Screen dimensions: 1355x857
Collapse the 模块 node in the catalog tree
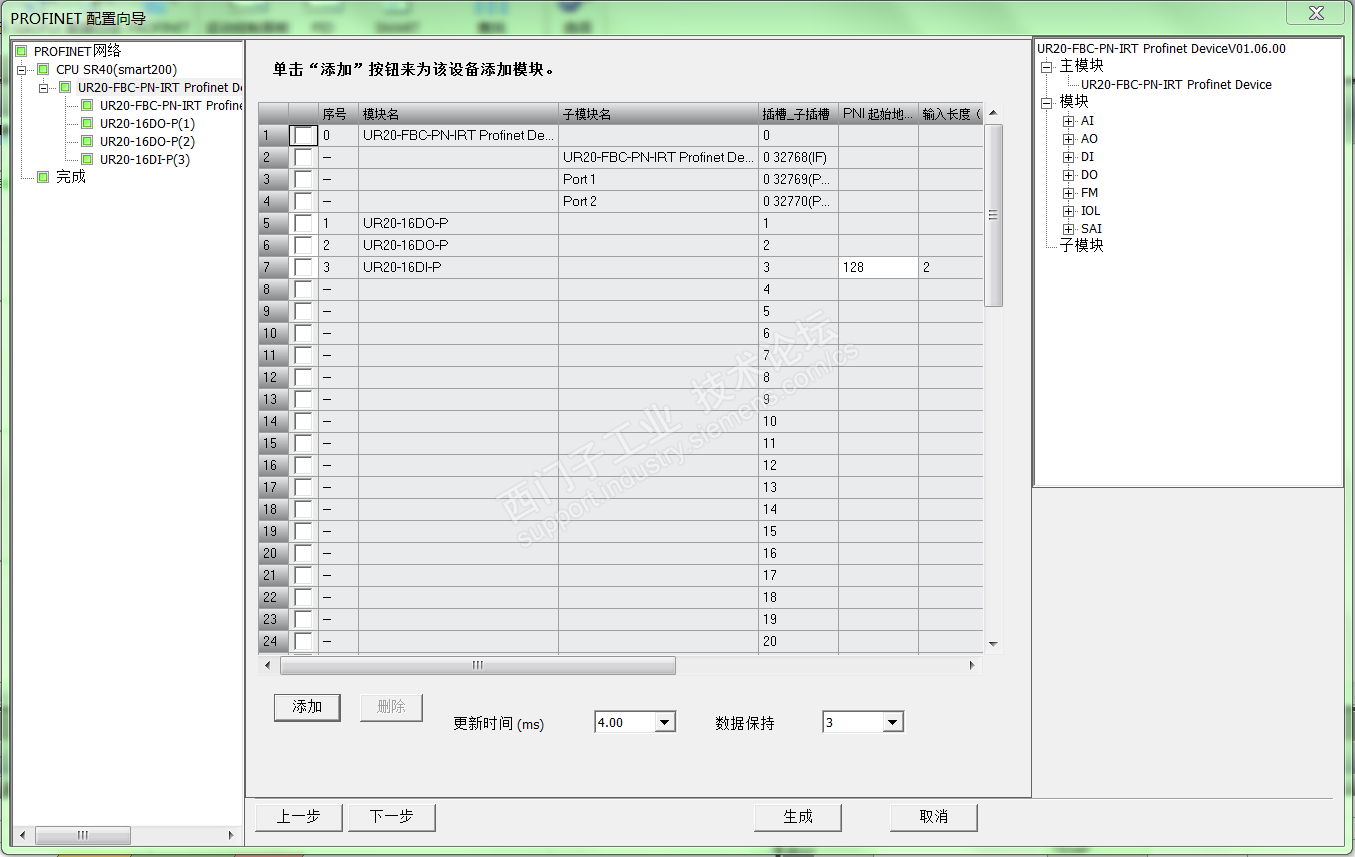[x=1047, y=102]
